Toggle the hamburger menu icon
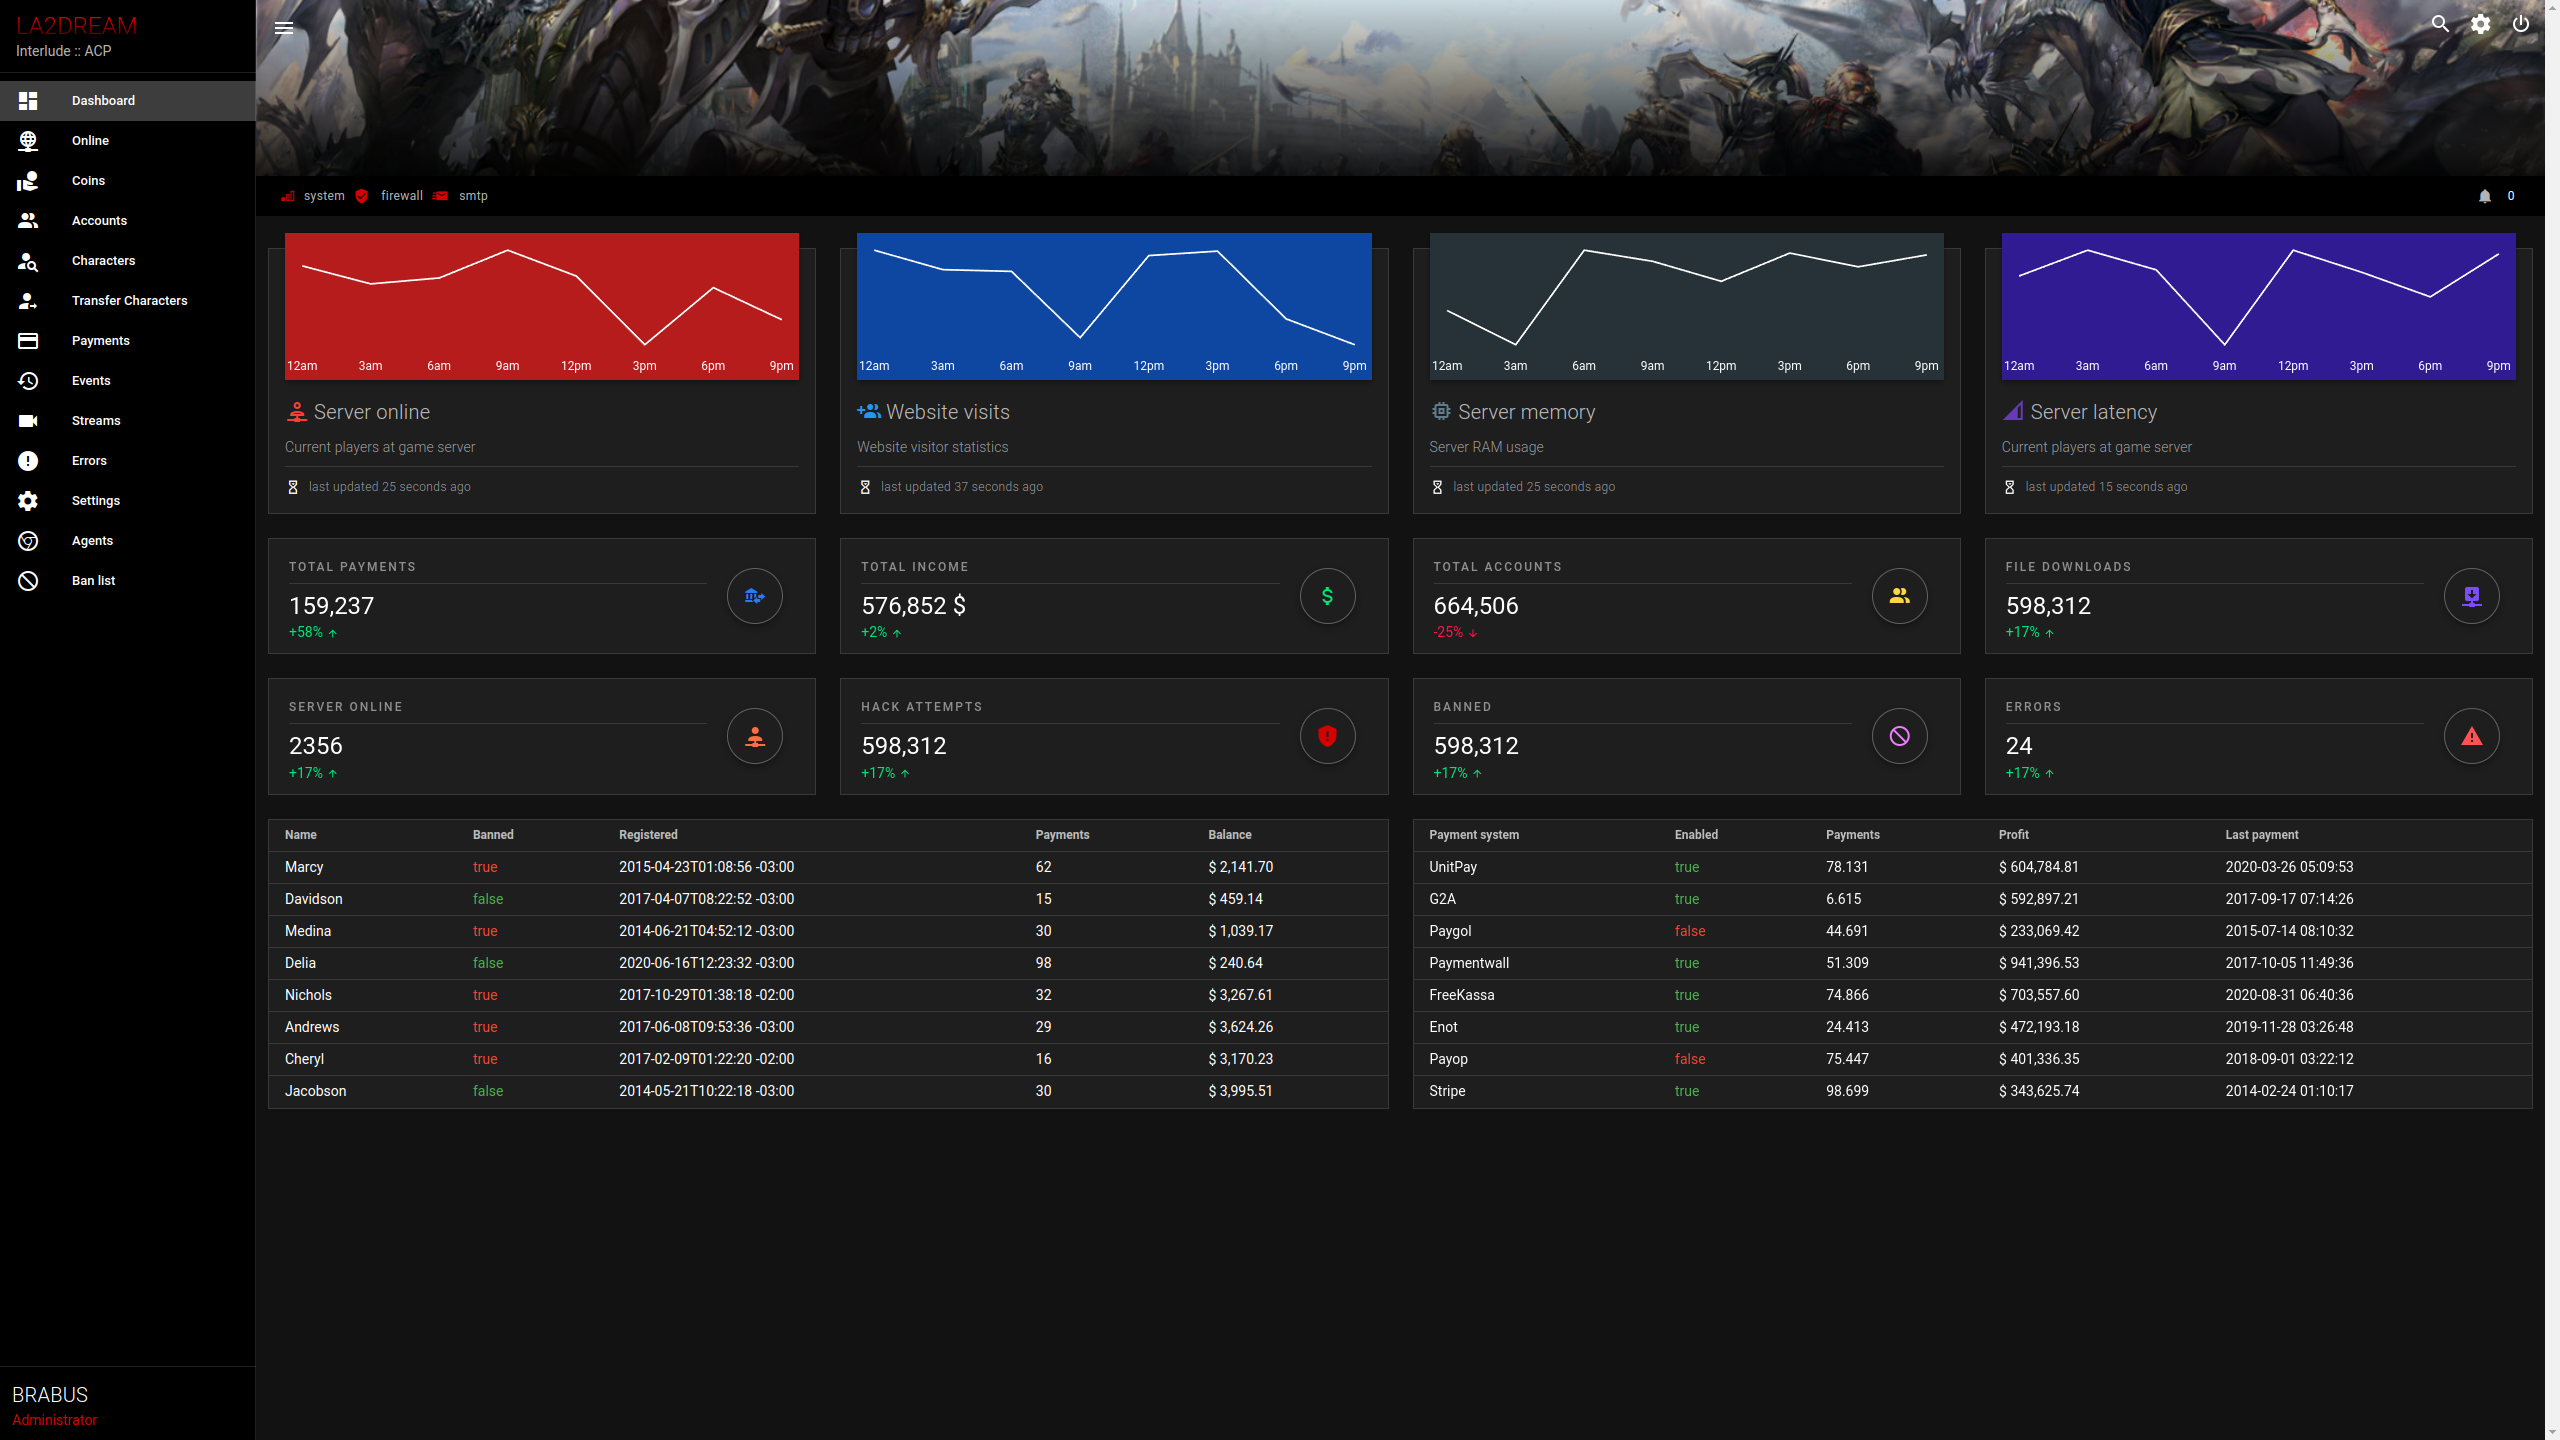The height and width of the screenshot is (1440, 2560). pyautogui.click(x=284, y=28)
